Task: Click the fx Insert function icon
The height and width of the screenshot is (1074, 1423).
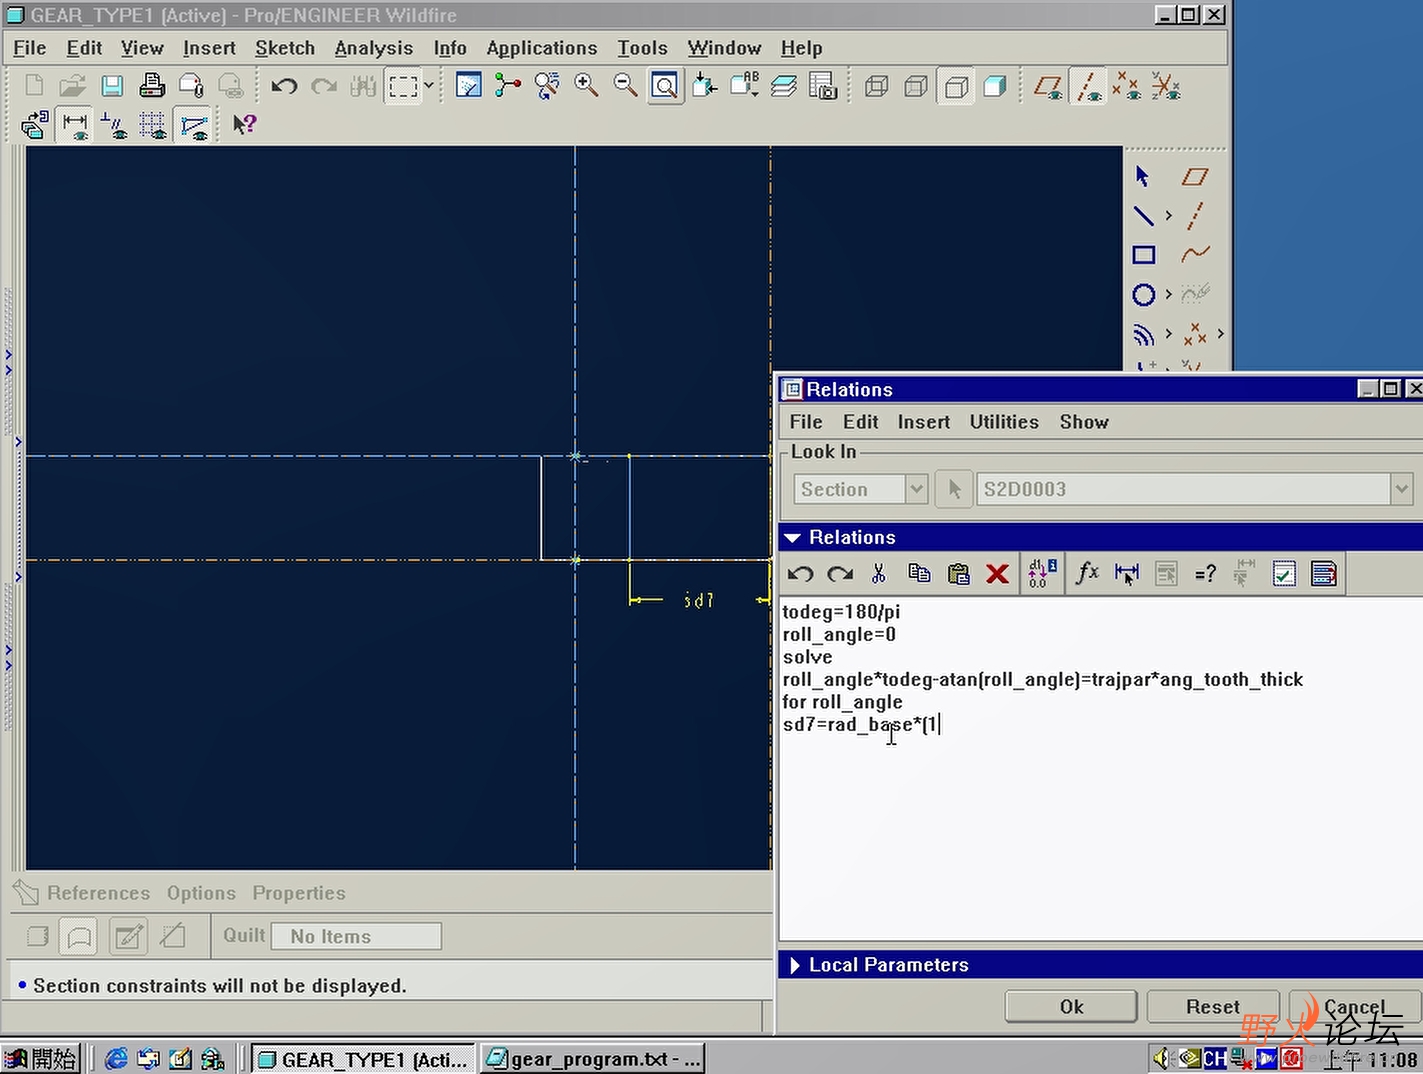Action: click(x=1087, y=573)
